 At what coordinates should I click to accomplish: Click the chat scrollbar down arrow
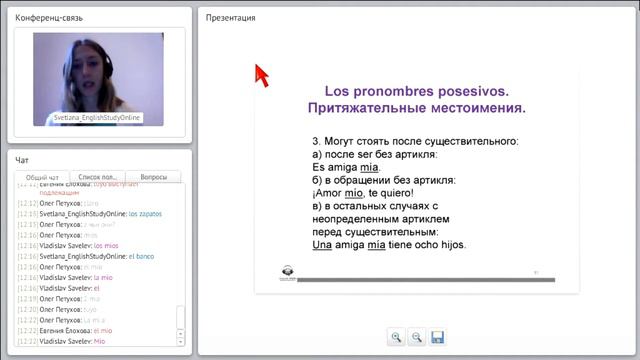pyautogui.click(x=180, y=342)
